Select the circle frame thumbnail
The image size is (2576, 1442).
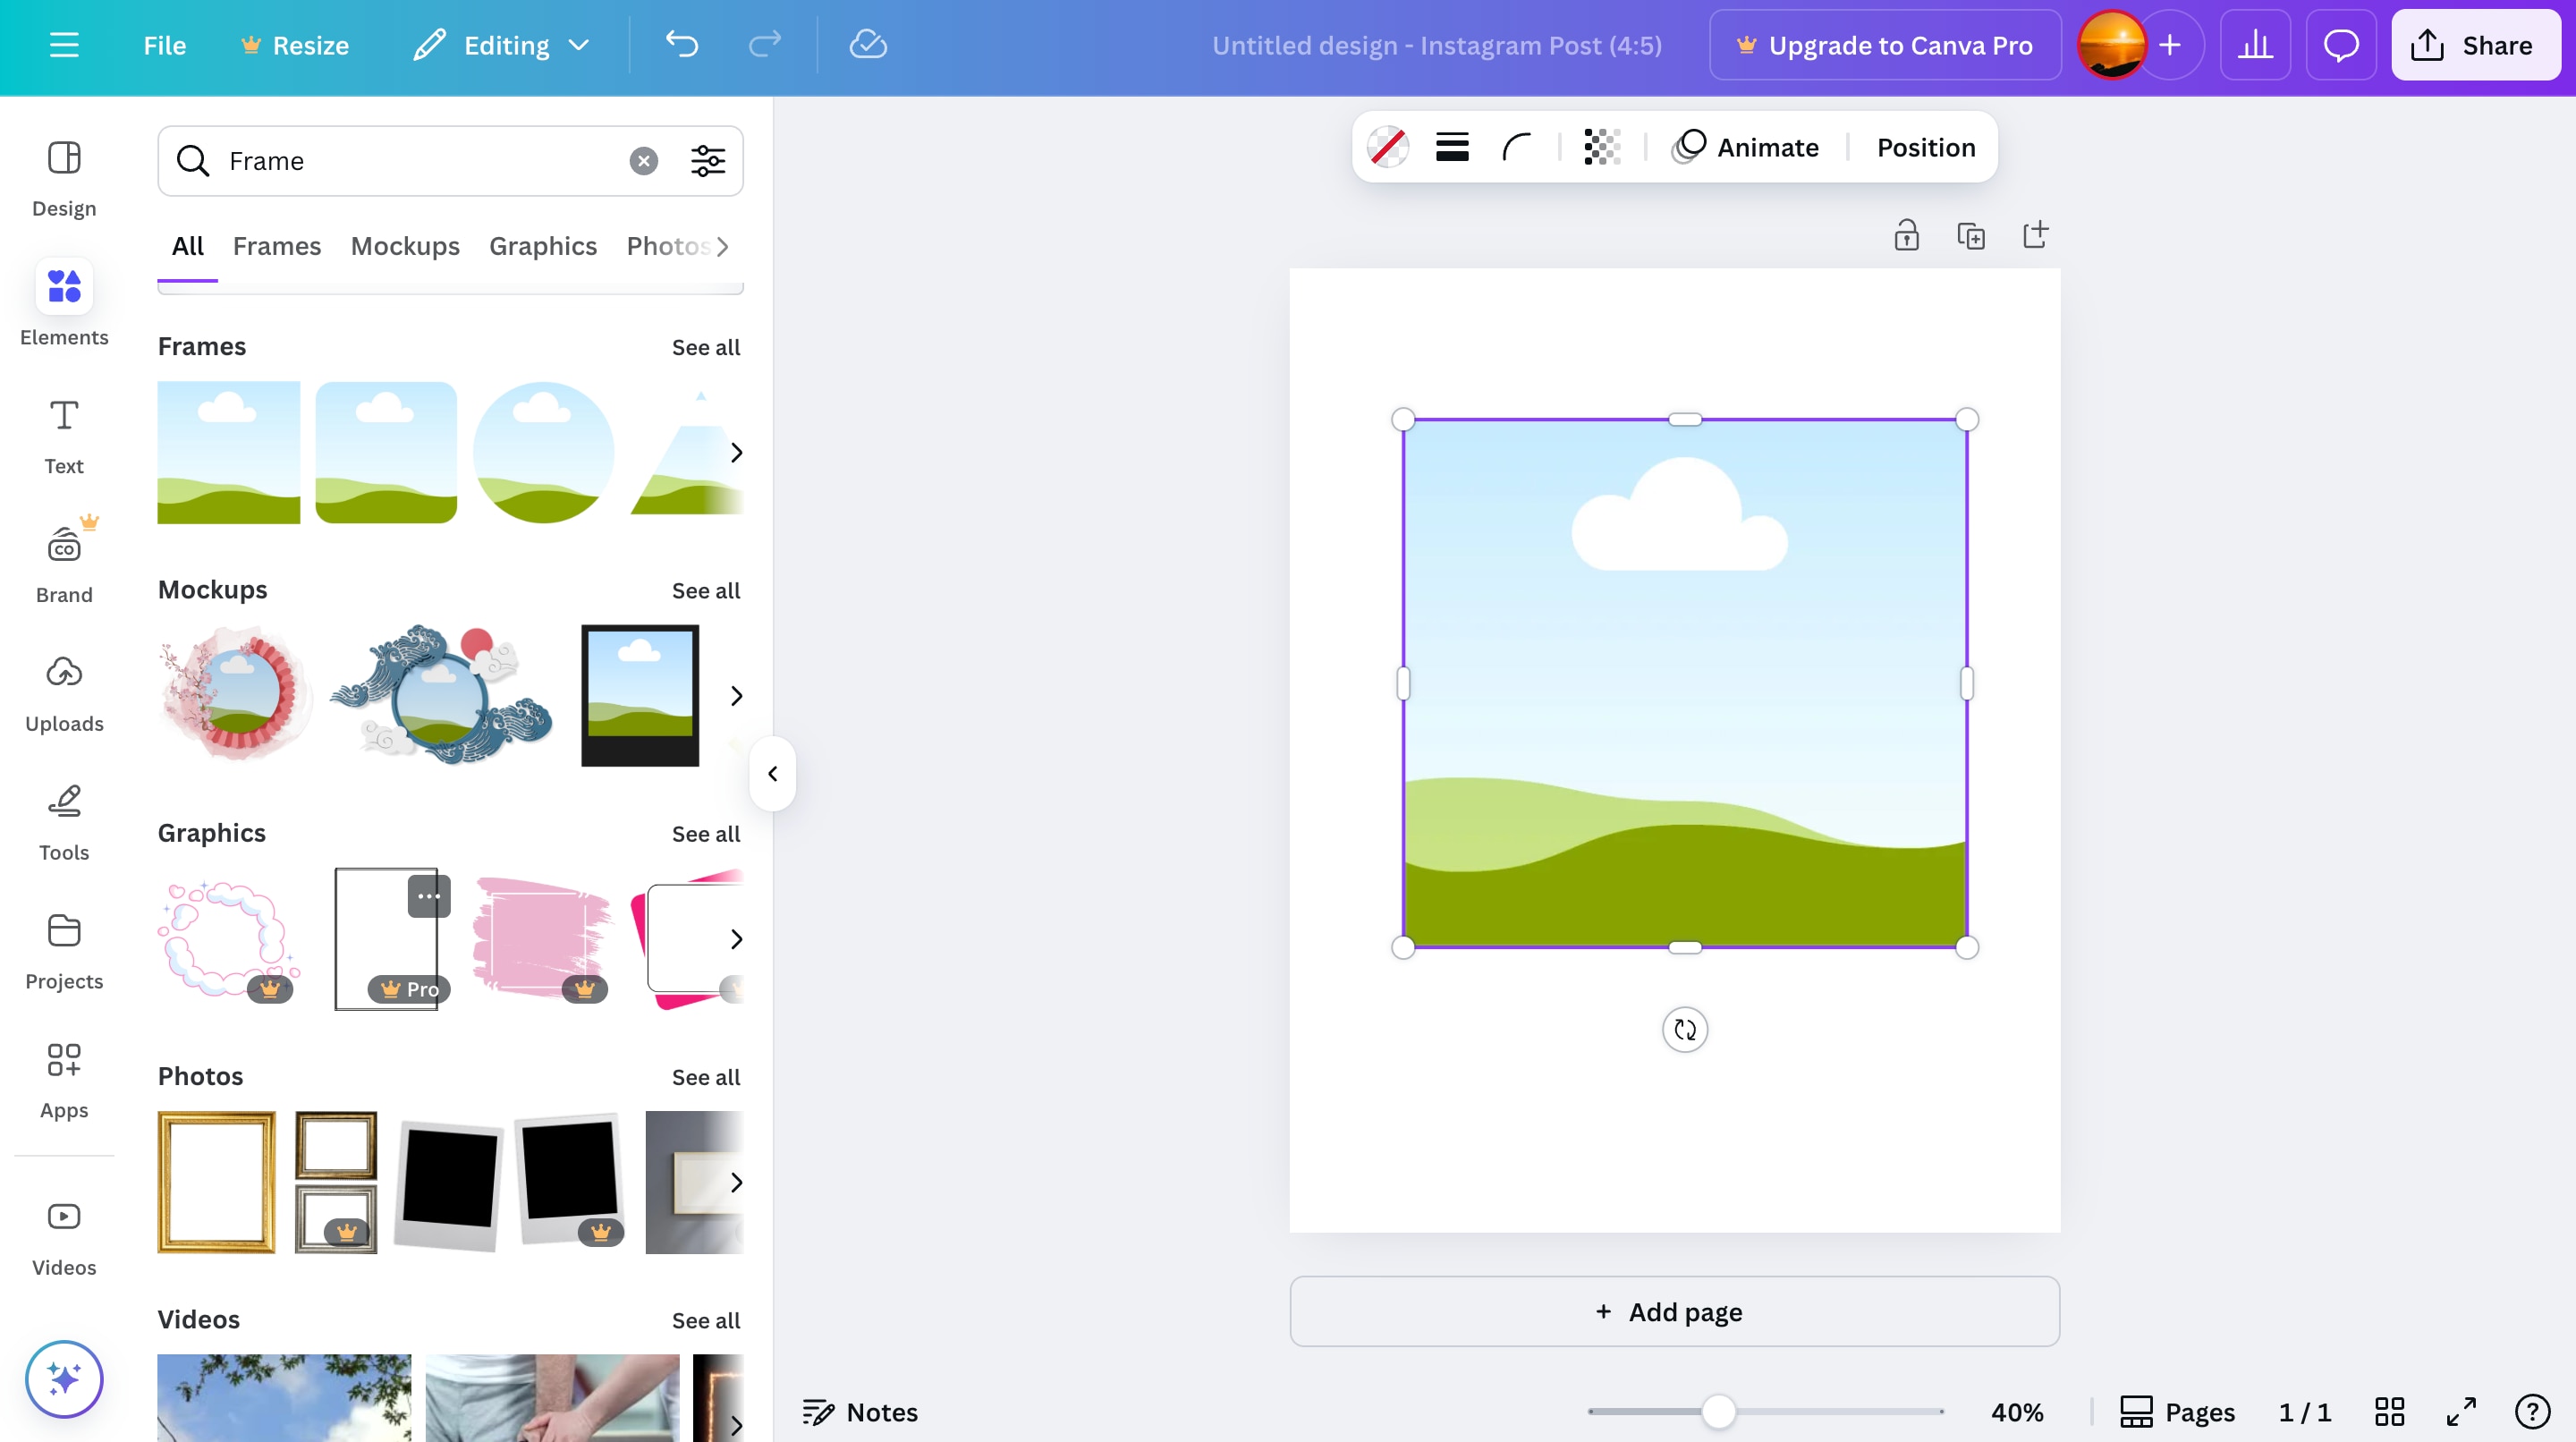[x=543, y=452]
